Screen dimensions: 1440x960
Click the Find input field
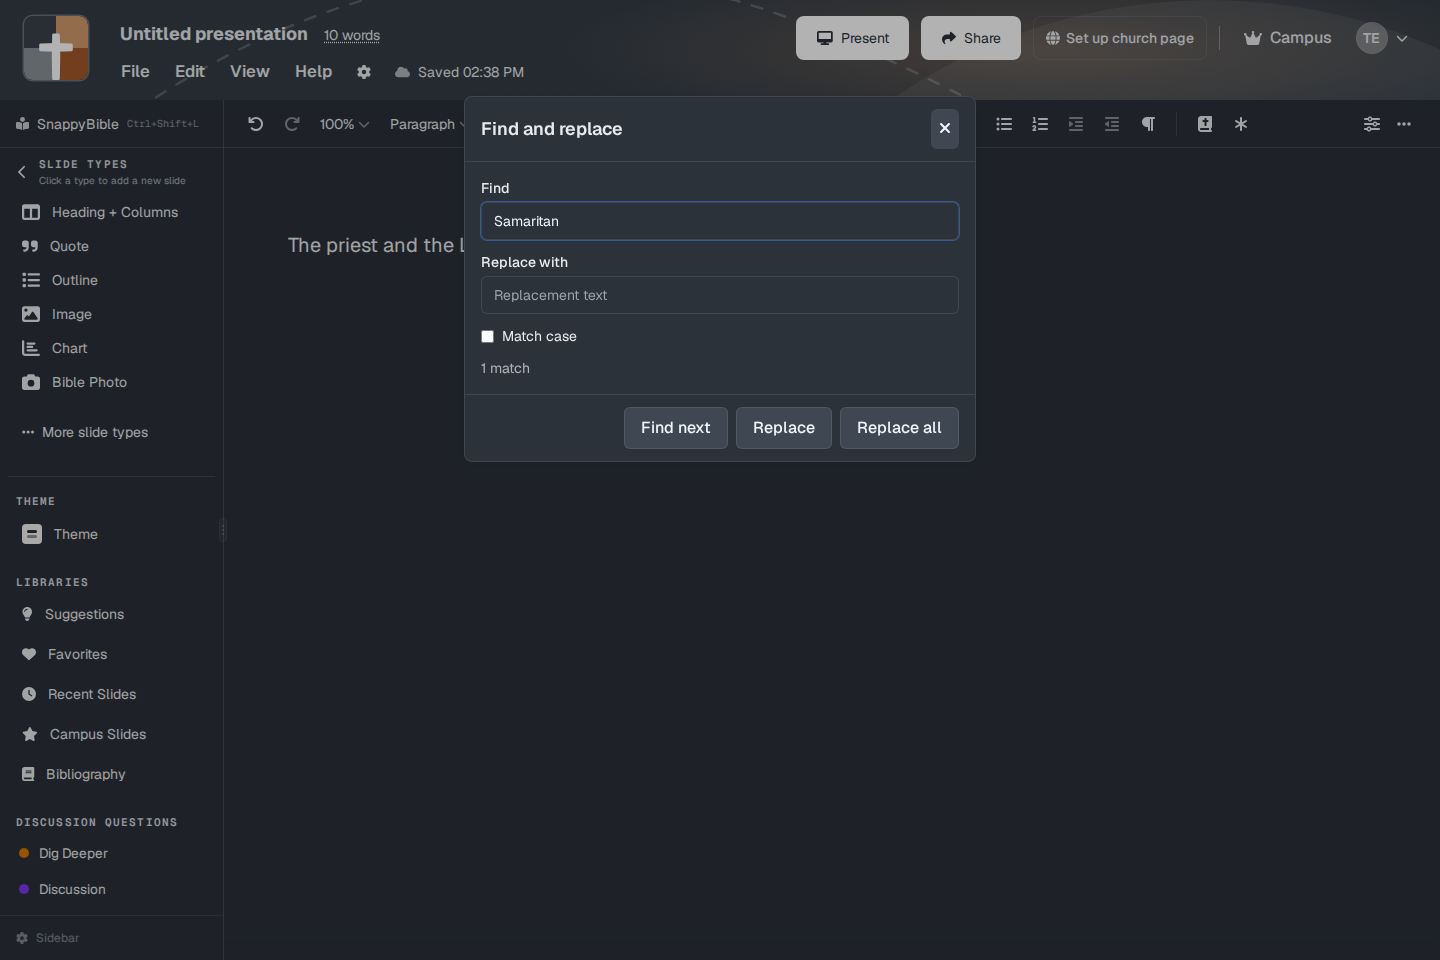[720, 221]
